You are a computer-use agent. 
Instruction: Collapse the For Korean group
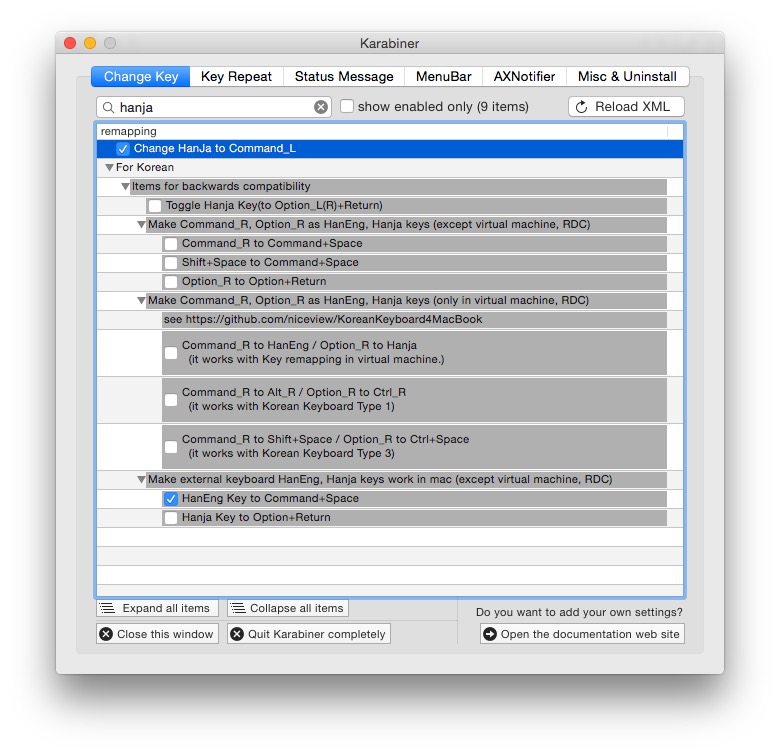109,168
